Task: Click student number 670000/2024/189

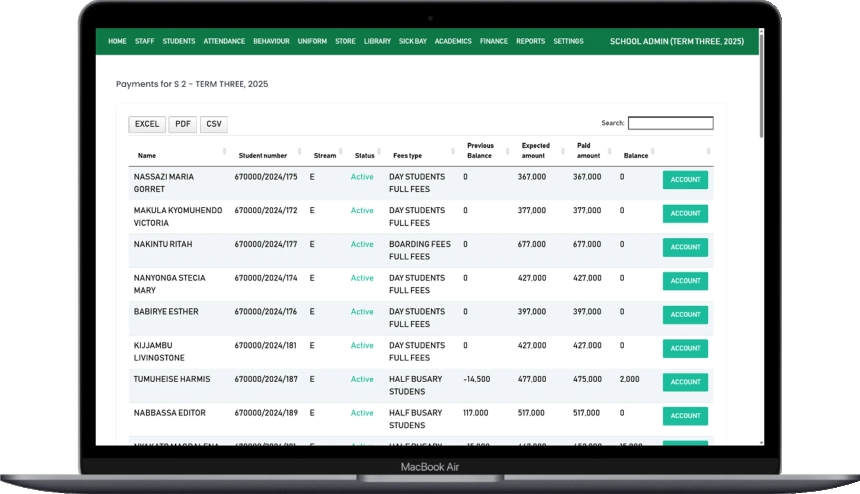Action: pyautogui.click(x=266, y=413)
